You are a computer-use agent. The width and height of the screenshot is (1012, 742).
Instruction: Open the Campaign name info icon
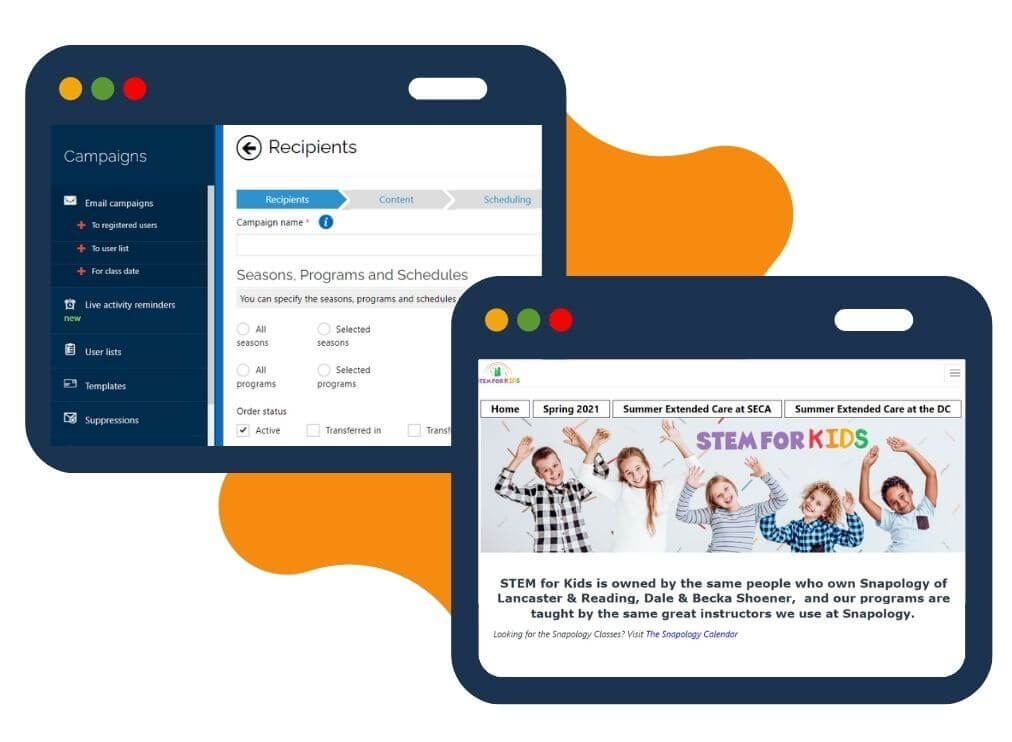326,222
